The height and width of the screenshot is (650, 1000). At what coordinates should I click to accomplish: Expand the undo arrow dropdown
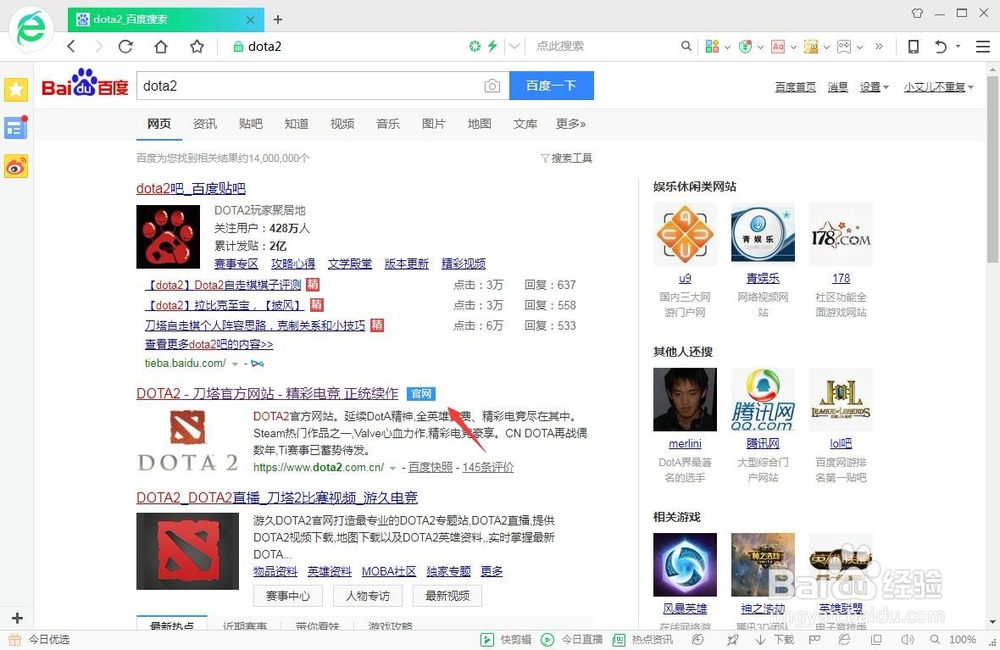coord(958,46)
